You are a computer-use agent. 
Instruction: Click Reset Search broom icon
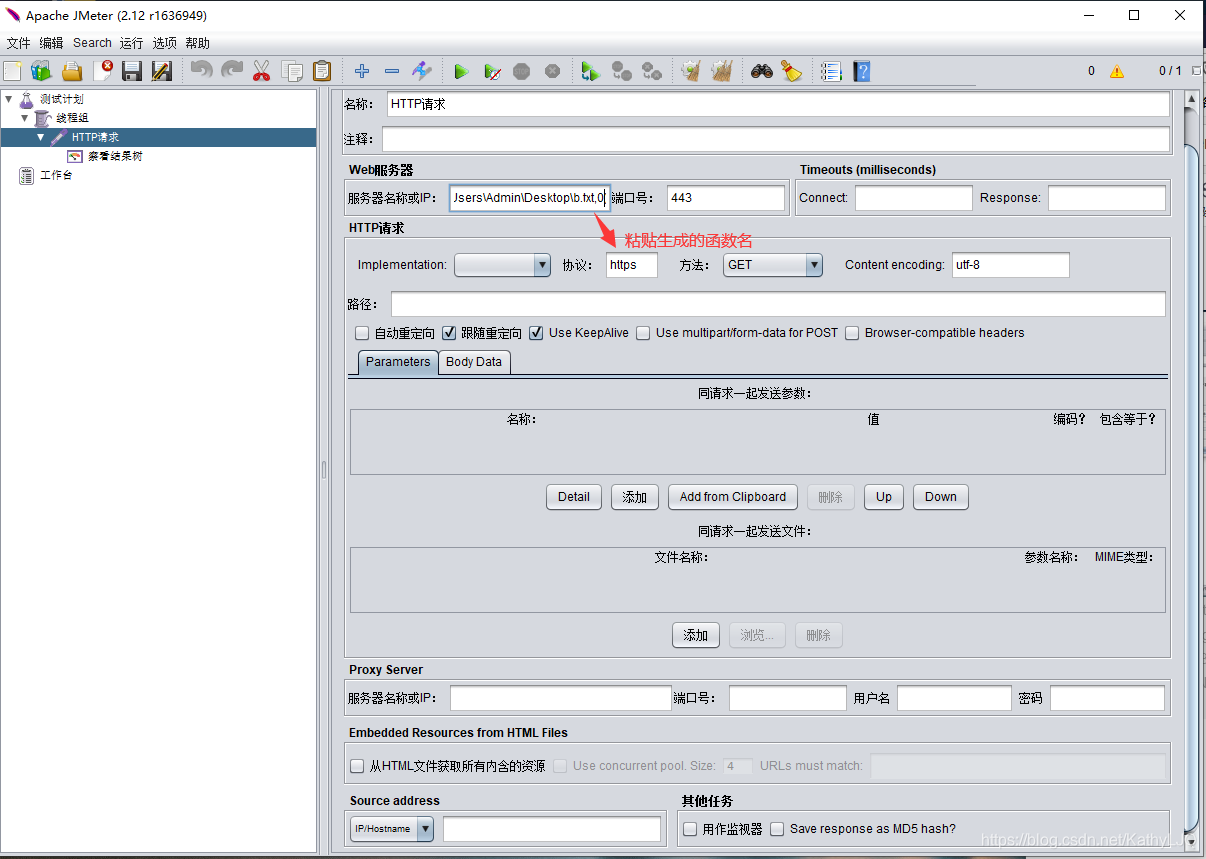792,71
